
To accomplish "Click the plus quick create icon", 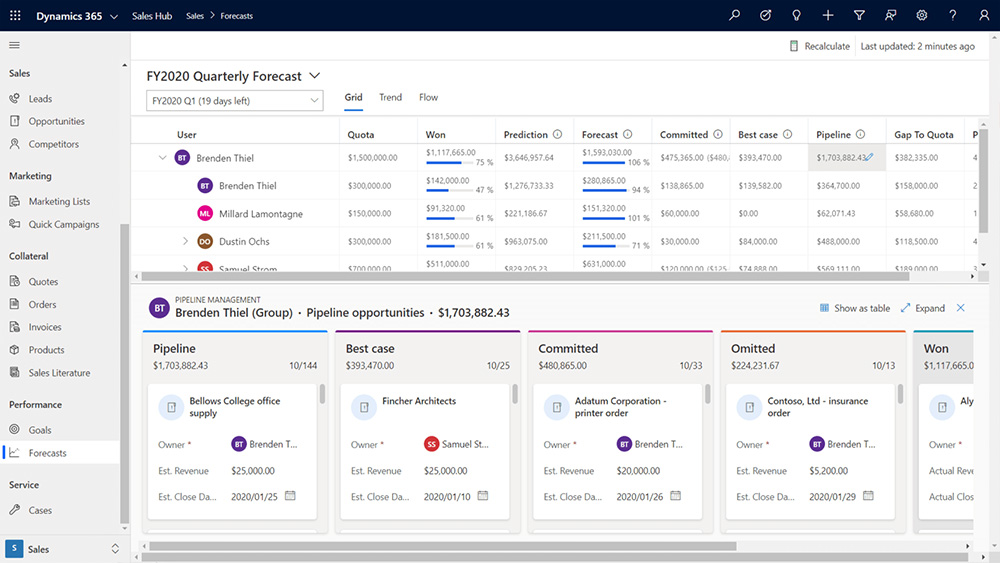I will tap(828, 15).
